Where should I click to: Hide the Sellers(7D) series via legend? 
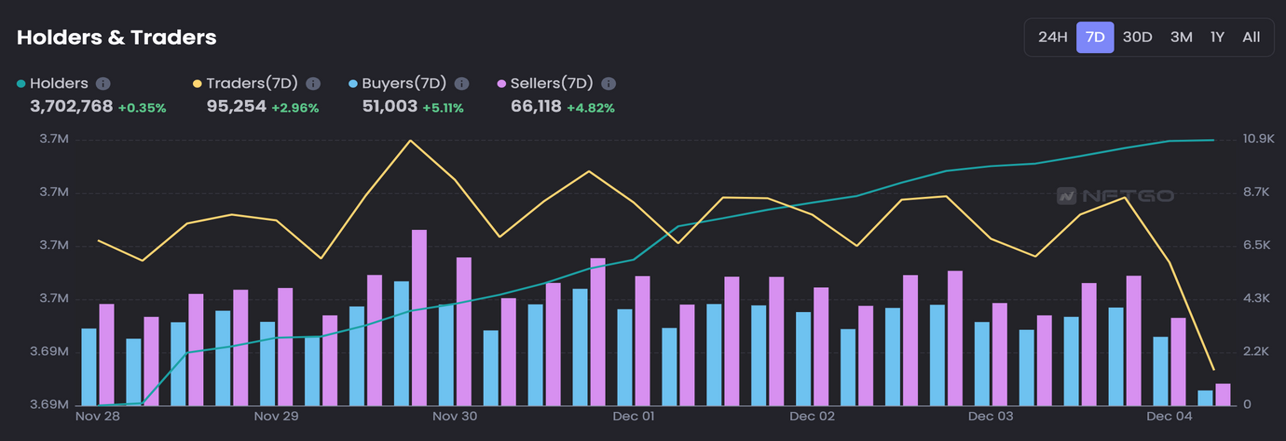tap(551, 84)
